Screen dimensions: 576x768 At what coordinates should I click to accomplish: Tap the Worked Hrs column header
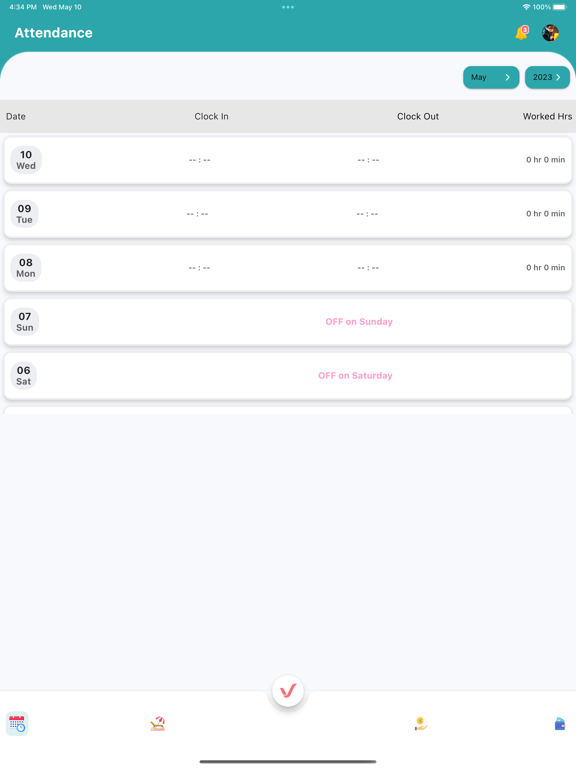[x=547, y=117]
